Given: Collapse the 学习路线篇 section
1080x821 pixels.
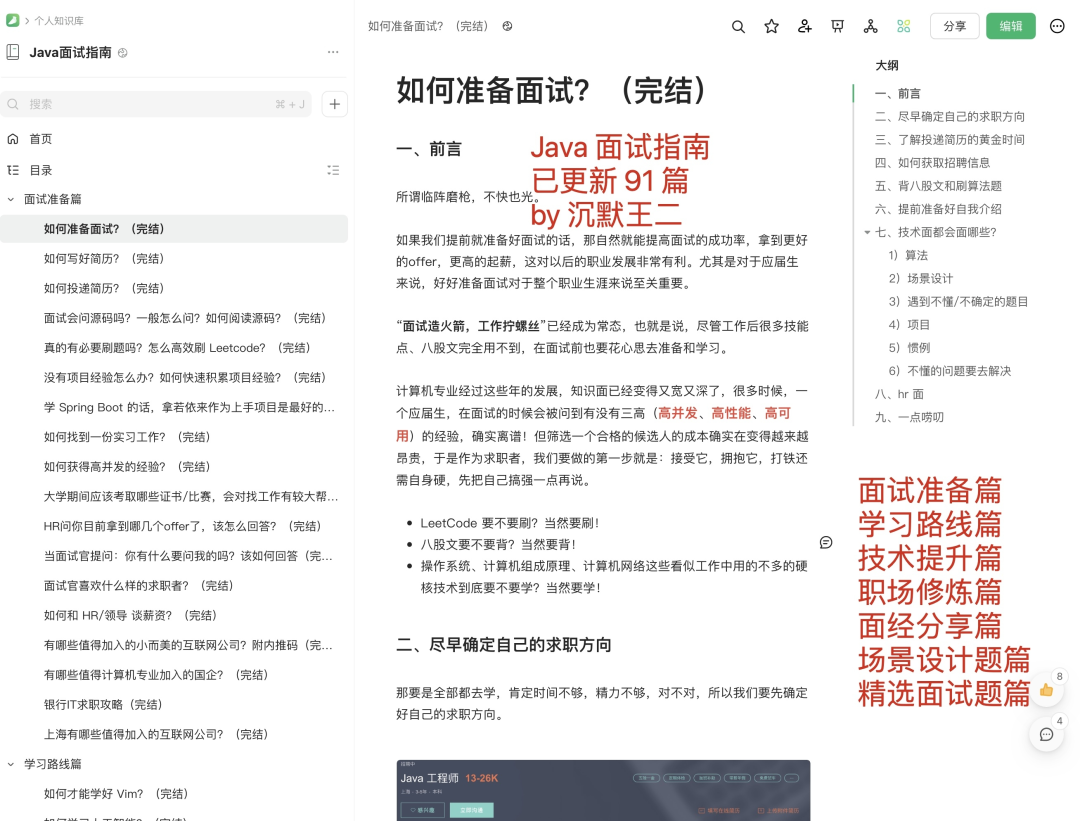Looking at the screenshot, I should (x=11, y=764).
